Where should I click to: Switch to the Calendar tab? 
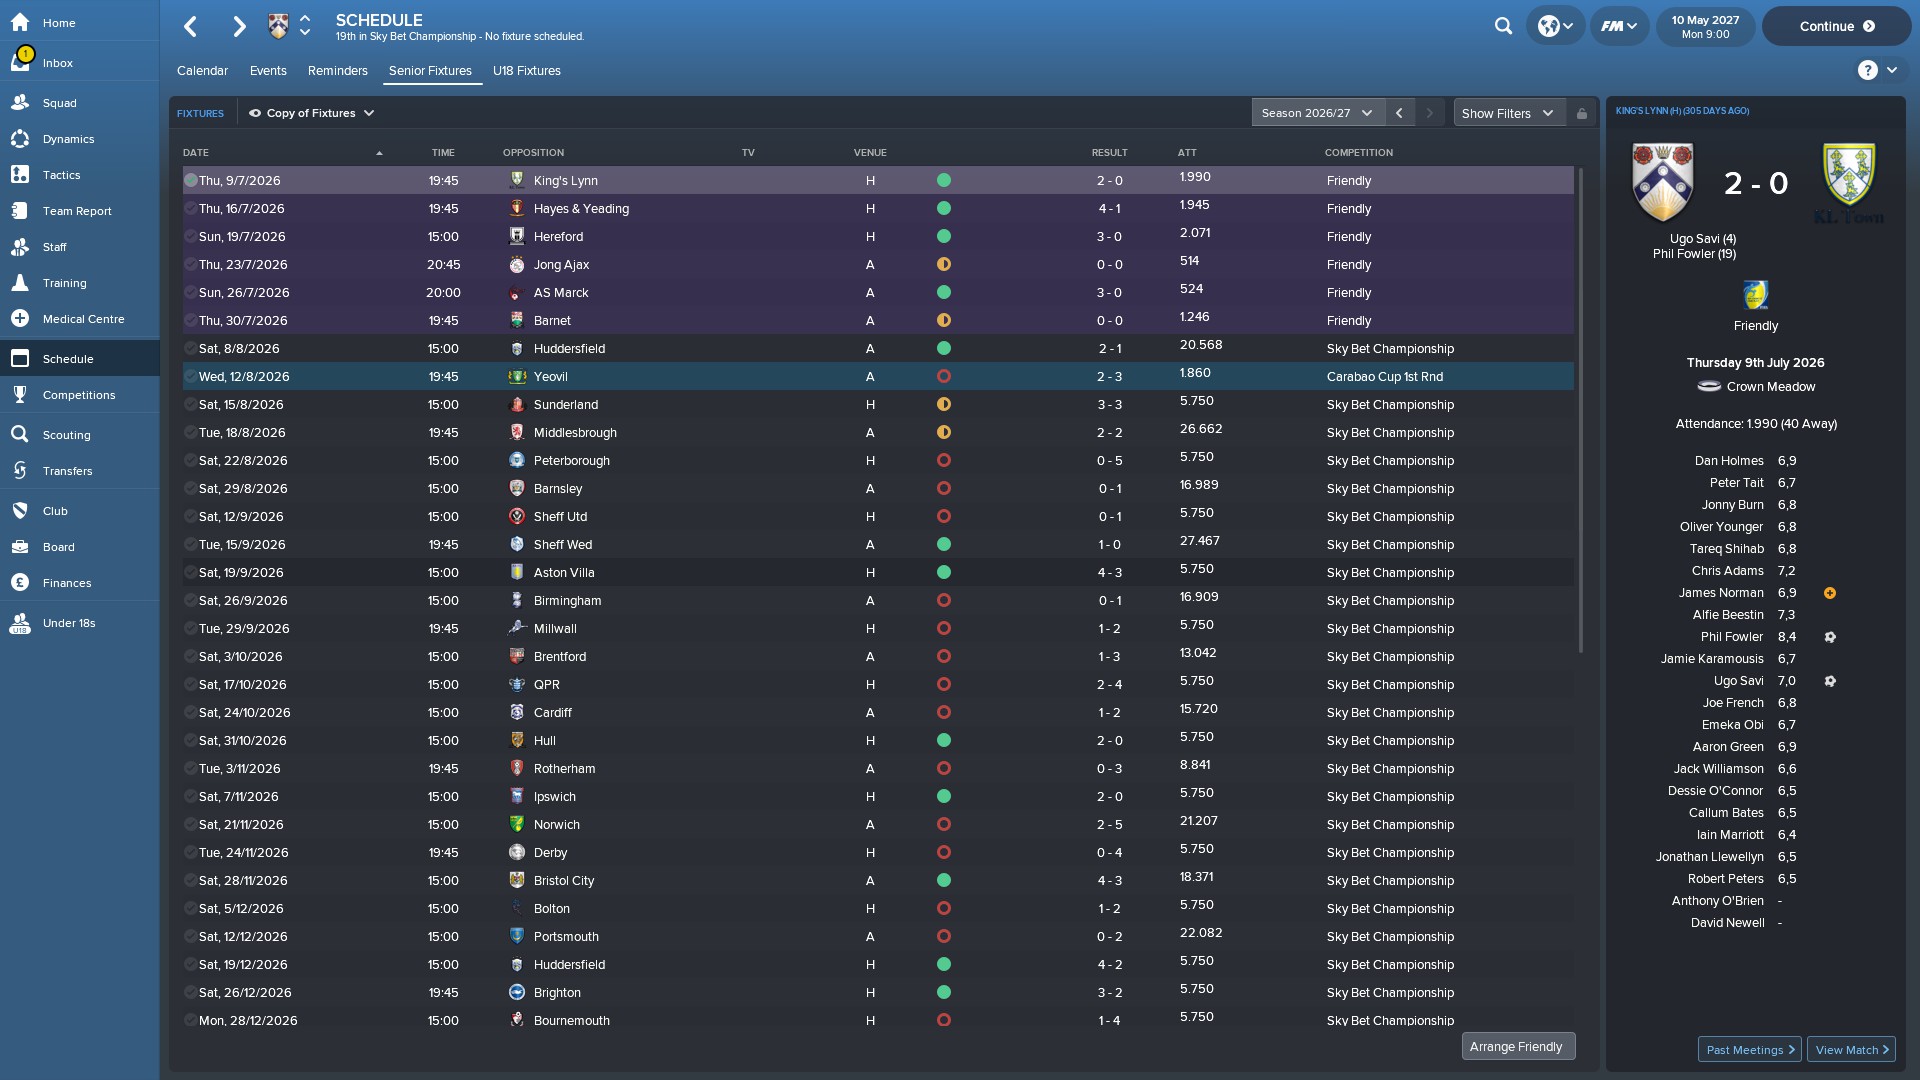[202, 71]
